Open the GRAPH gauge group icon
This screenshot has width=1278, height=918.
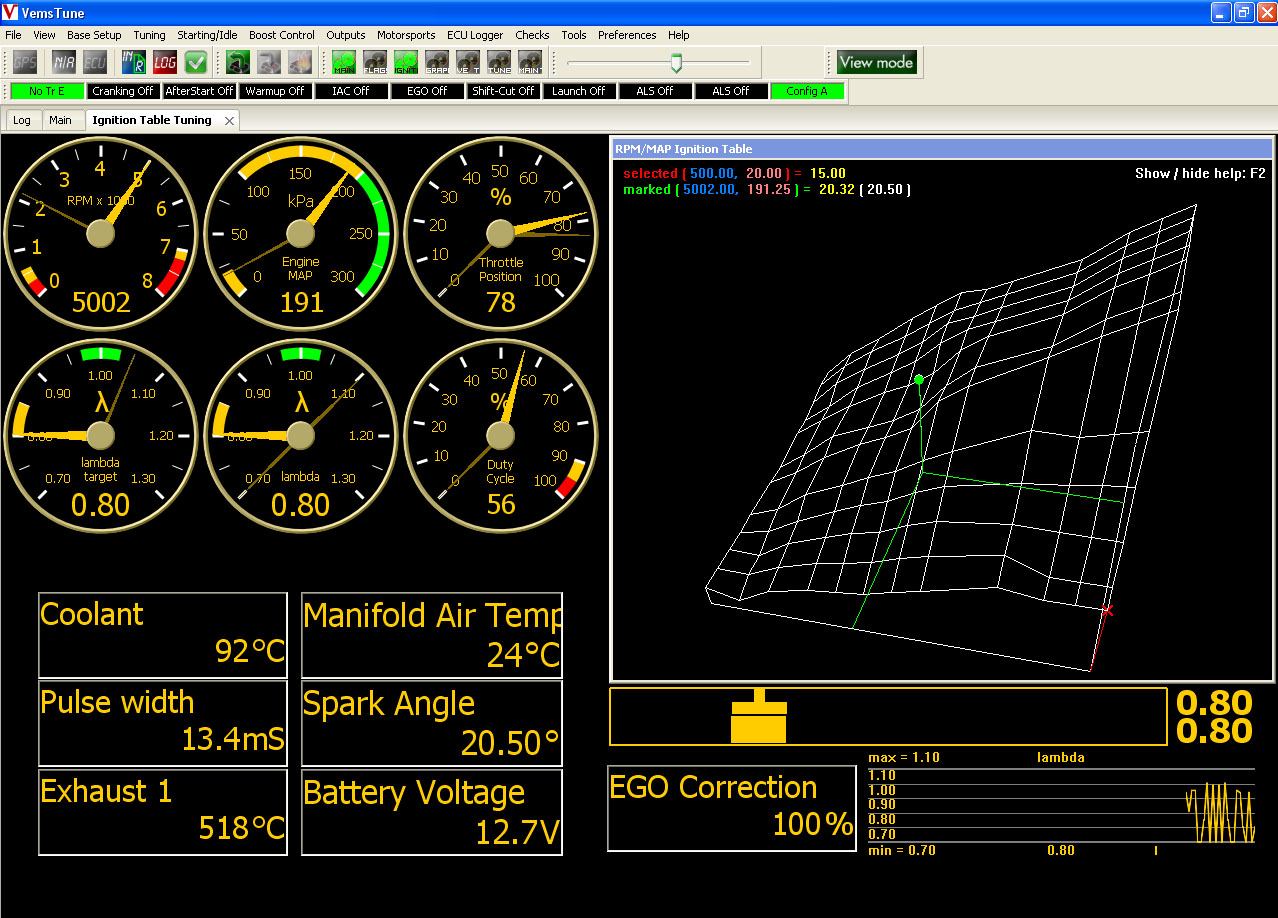(437, 62)
